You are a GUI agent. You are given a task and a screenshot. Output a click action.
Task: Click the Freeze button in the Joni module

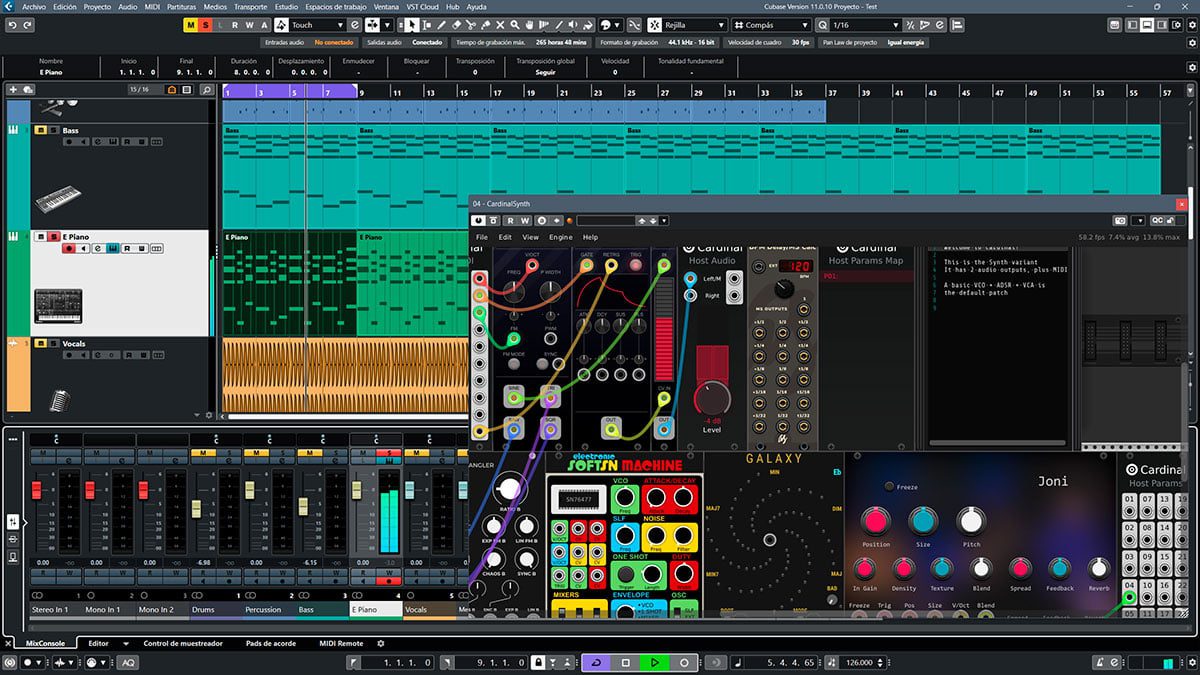(x=889, y=487)
